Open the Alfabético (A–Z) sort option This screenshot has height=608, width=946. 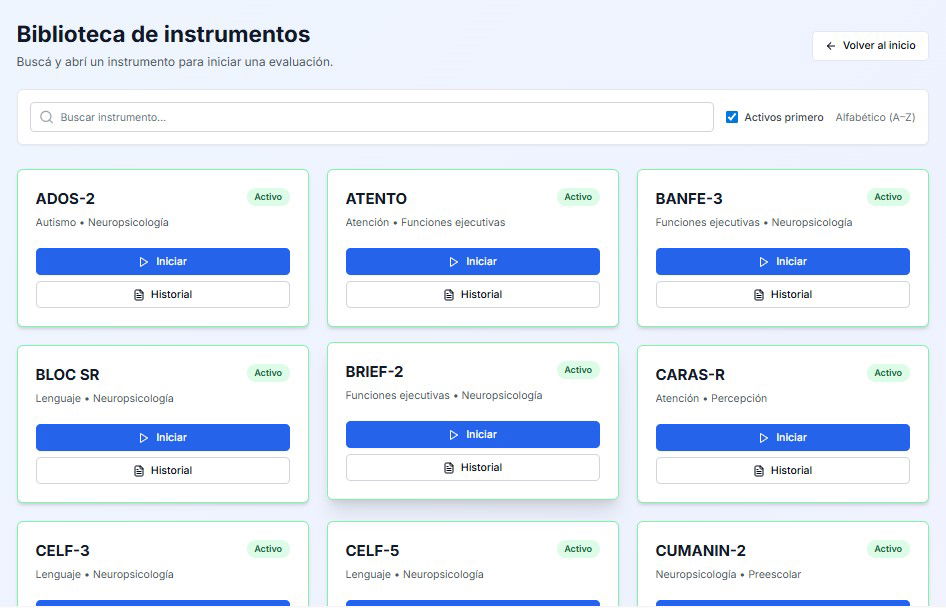(x=875, y=117)
